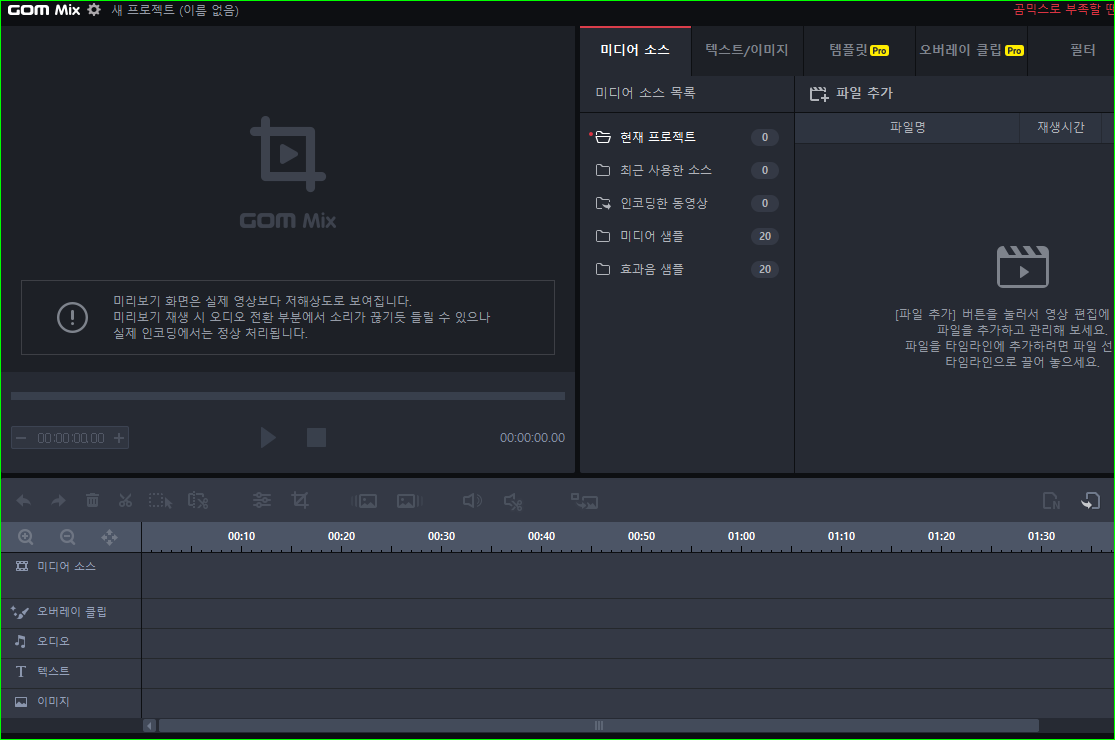Click the new project document icon

pos(1051,500)
